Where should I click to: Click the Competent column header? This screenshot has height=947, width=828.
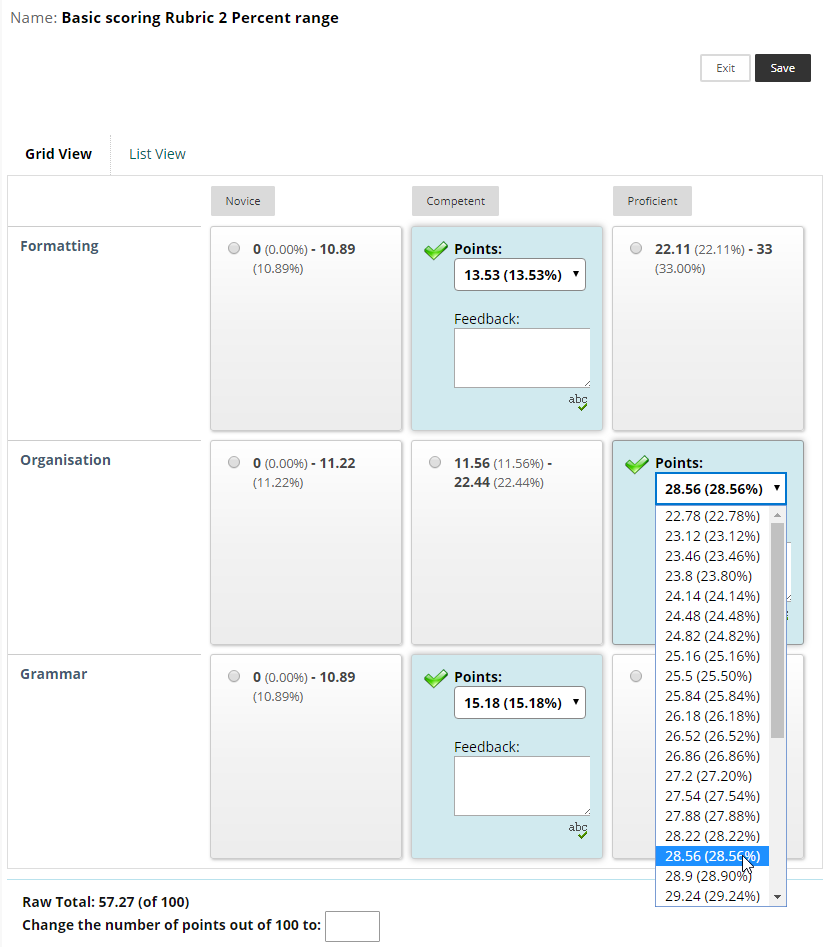[455, 201]
